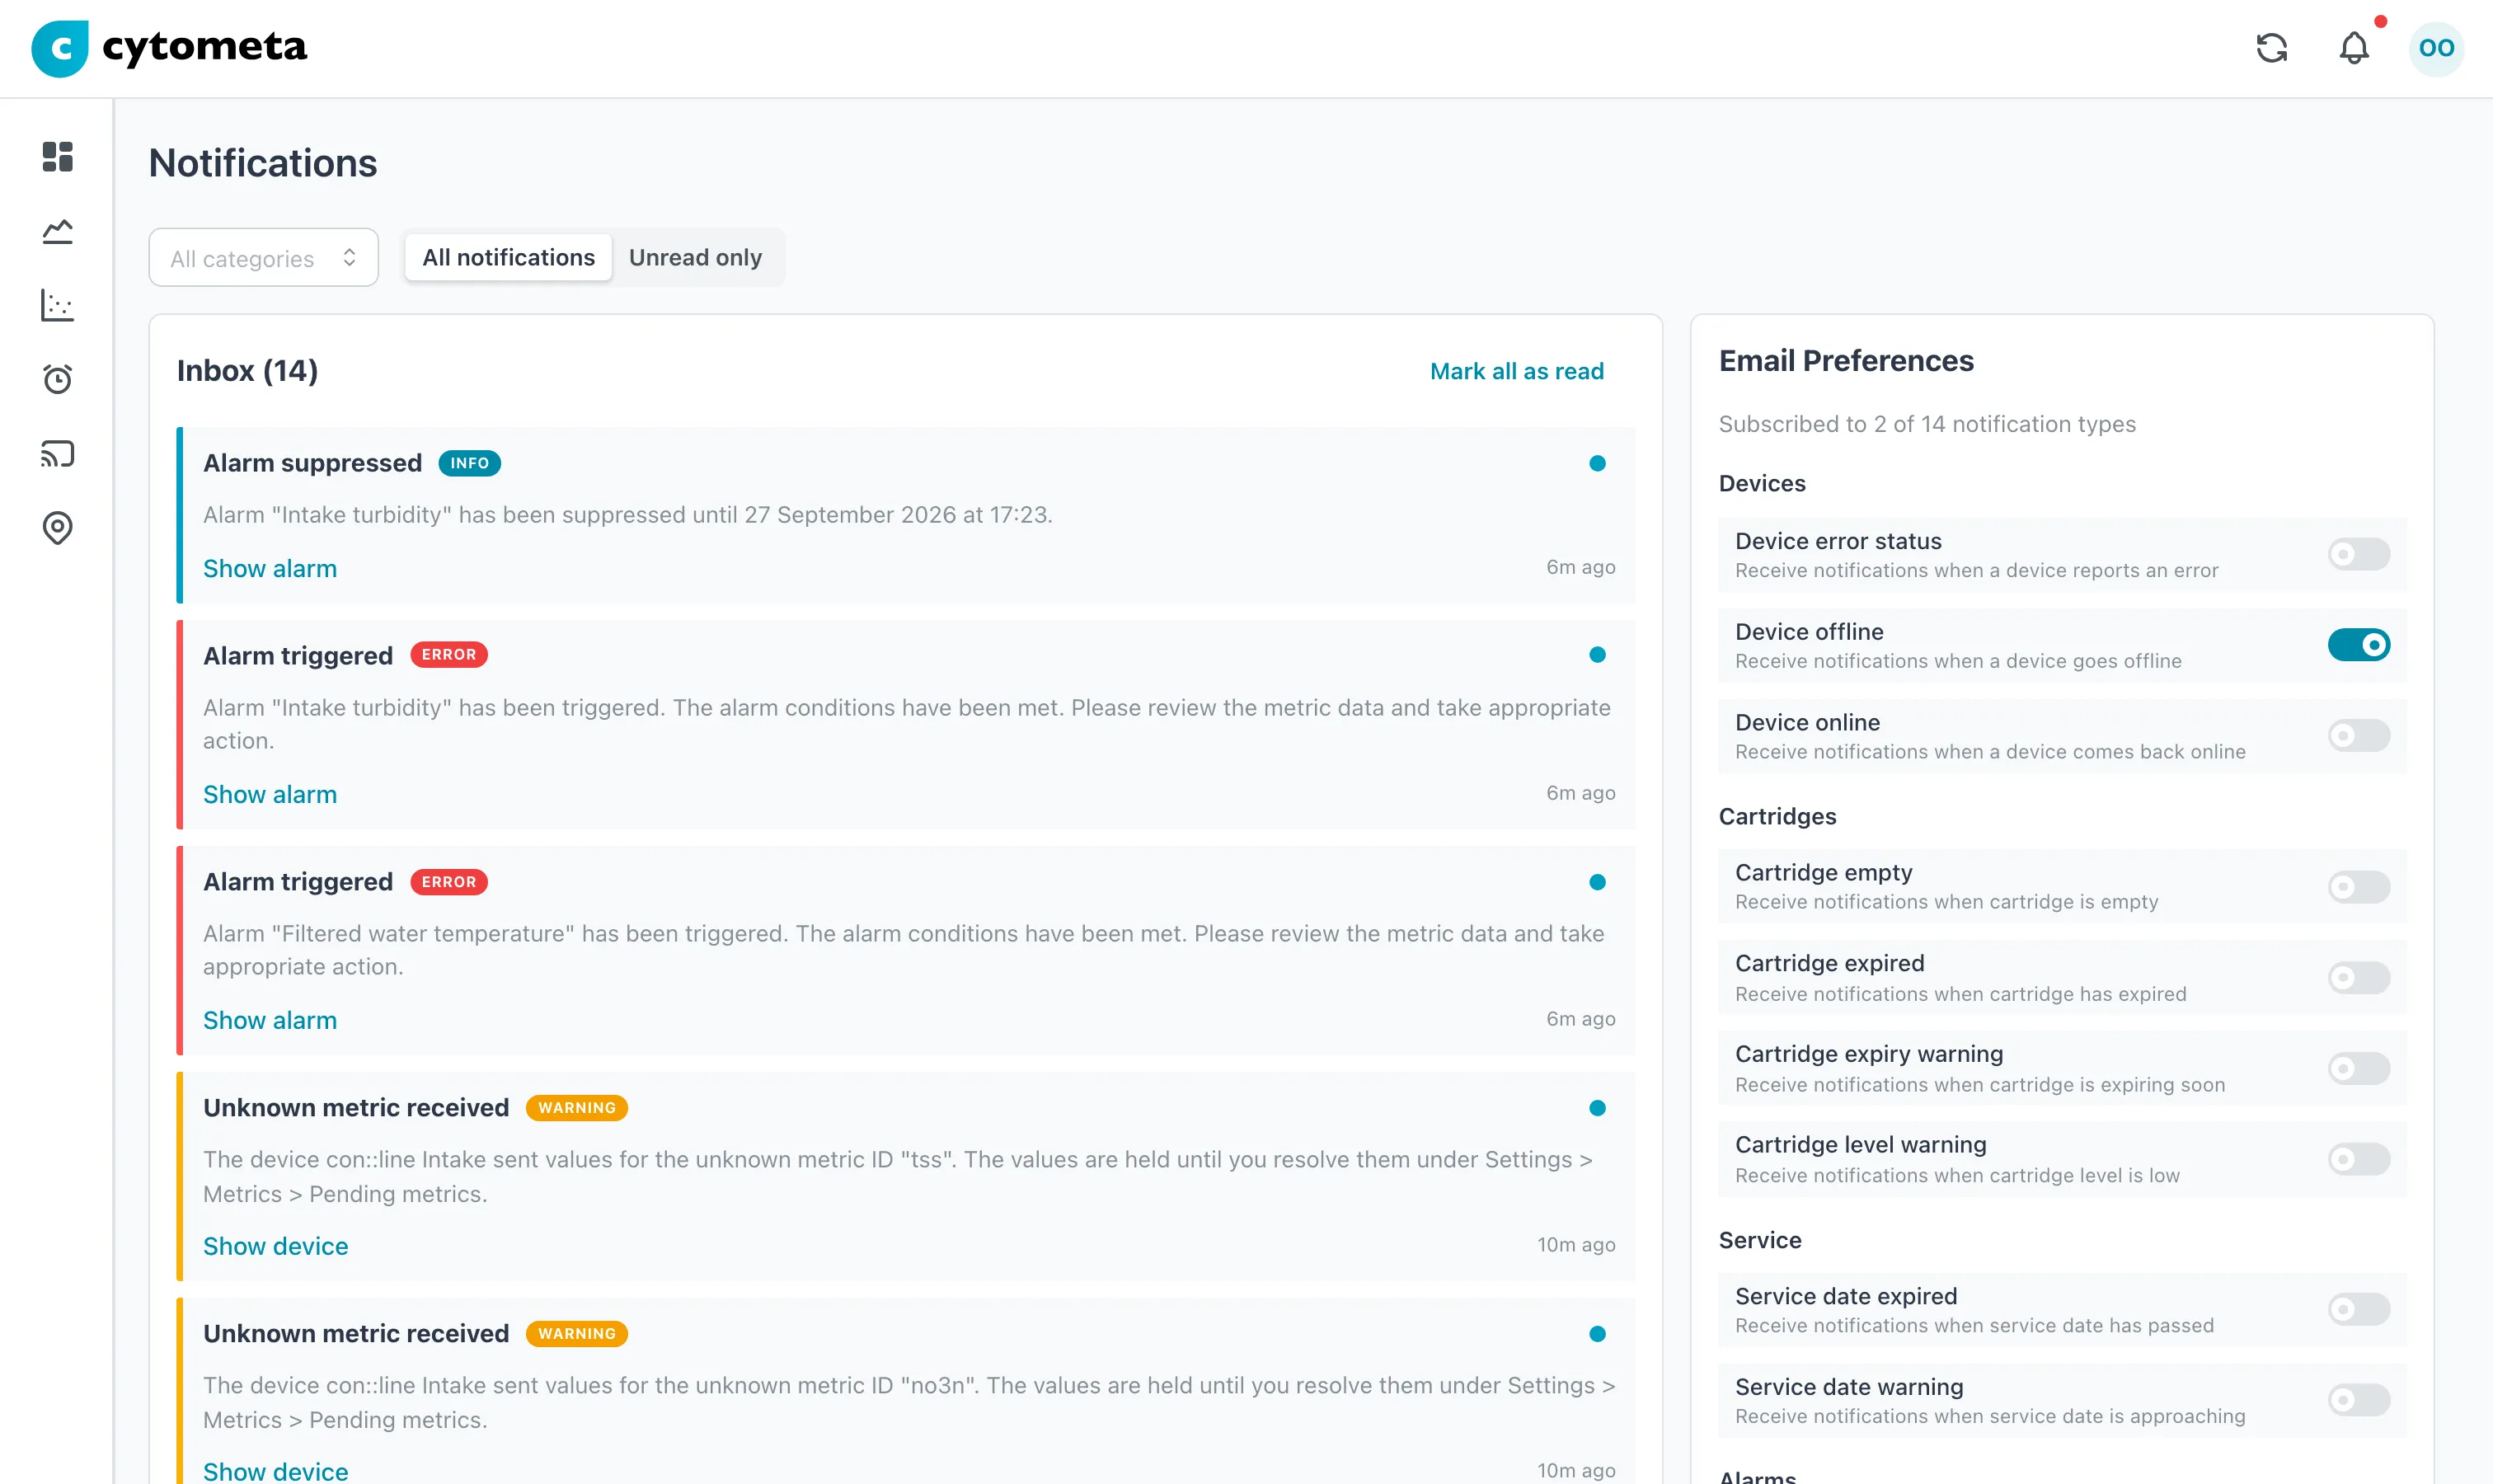Click the suppressed until 27 September 2026 message
2493x1484 pixels.
click(x=628, y=515)
